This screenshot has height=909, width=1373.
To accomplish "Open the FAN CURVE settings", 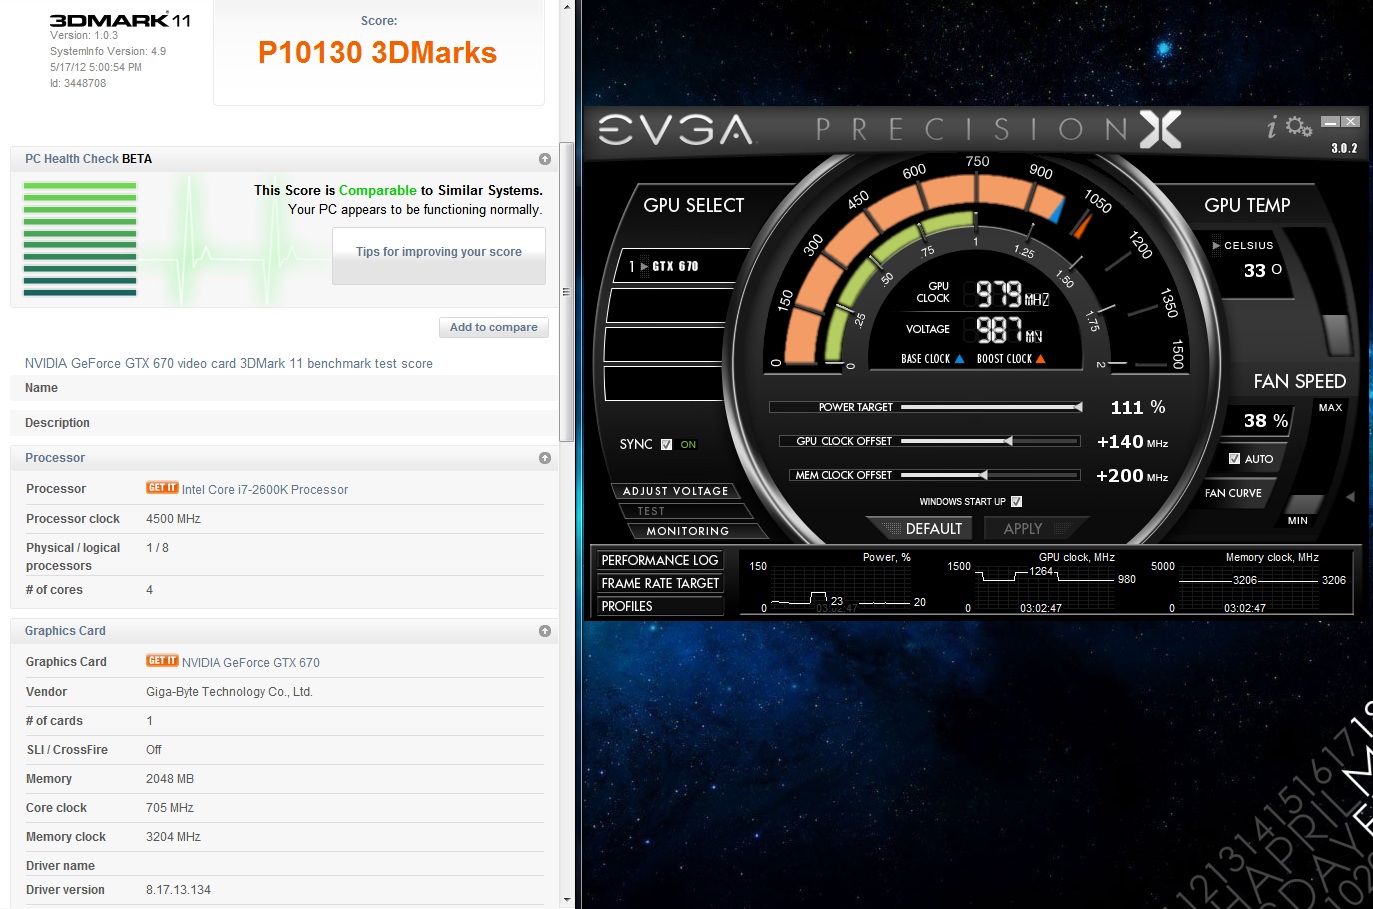I will [x=1233, y=493].
